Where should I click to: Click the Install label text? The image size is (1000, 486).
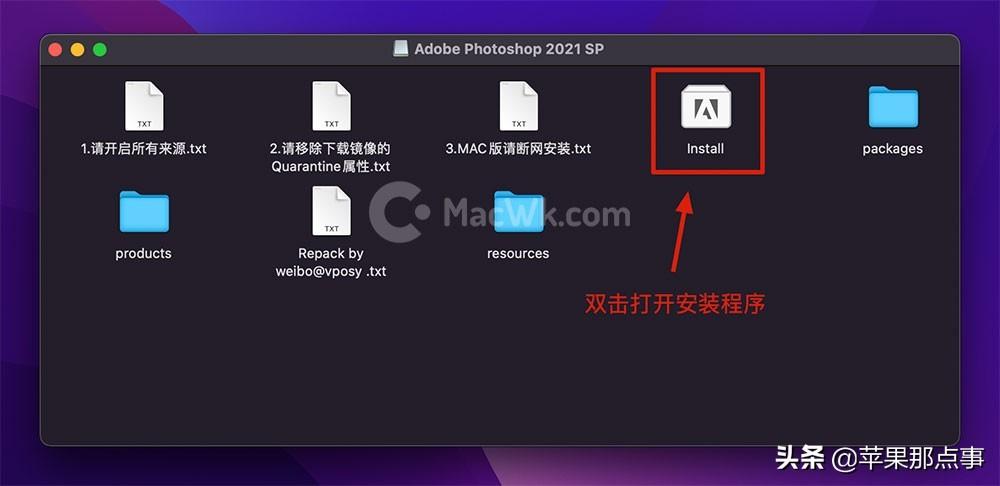click(x=705, y=149)
